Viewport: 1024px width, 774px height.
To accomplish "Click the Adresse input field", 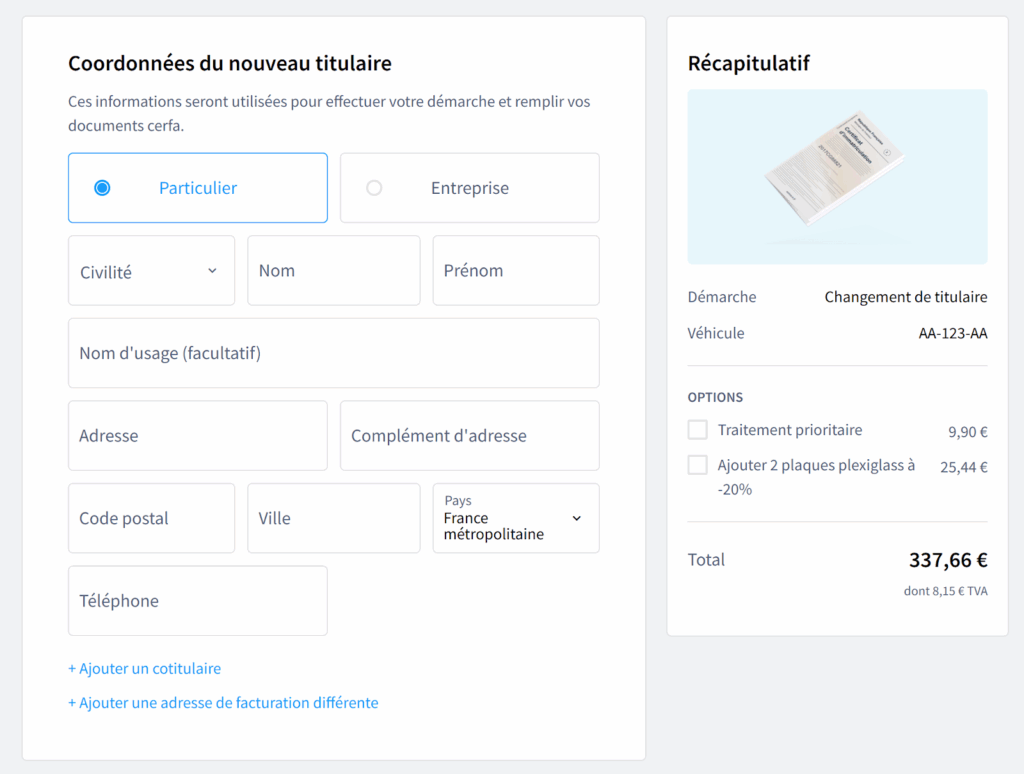I will pyautogui.click(x=197, y=435).
